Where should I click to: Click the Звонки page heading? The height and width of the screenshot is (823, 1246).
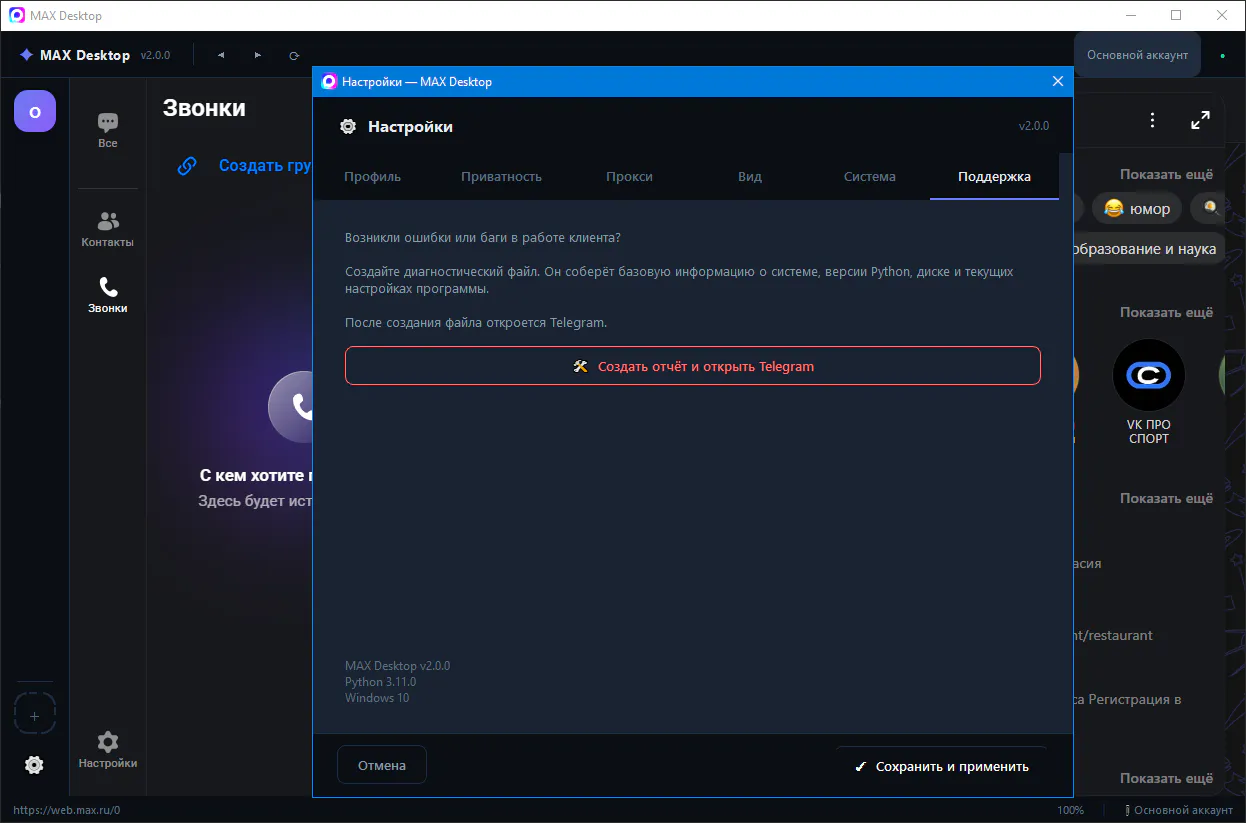tap(204, 108)
